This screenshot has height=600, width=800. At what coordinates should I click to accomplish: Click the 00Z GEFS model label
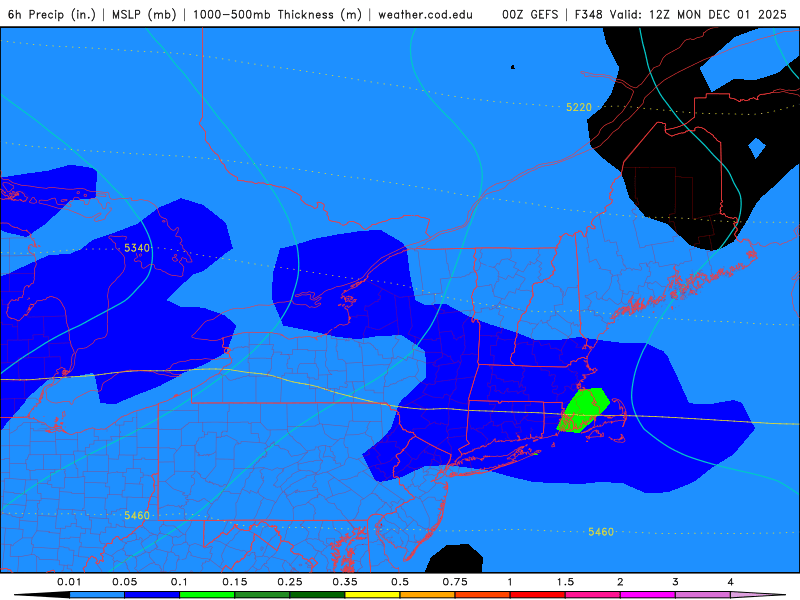pyautogui.click(x=530, y=14)
